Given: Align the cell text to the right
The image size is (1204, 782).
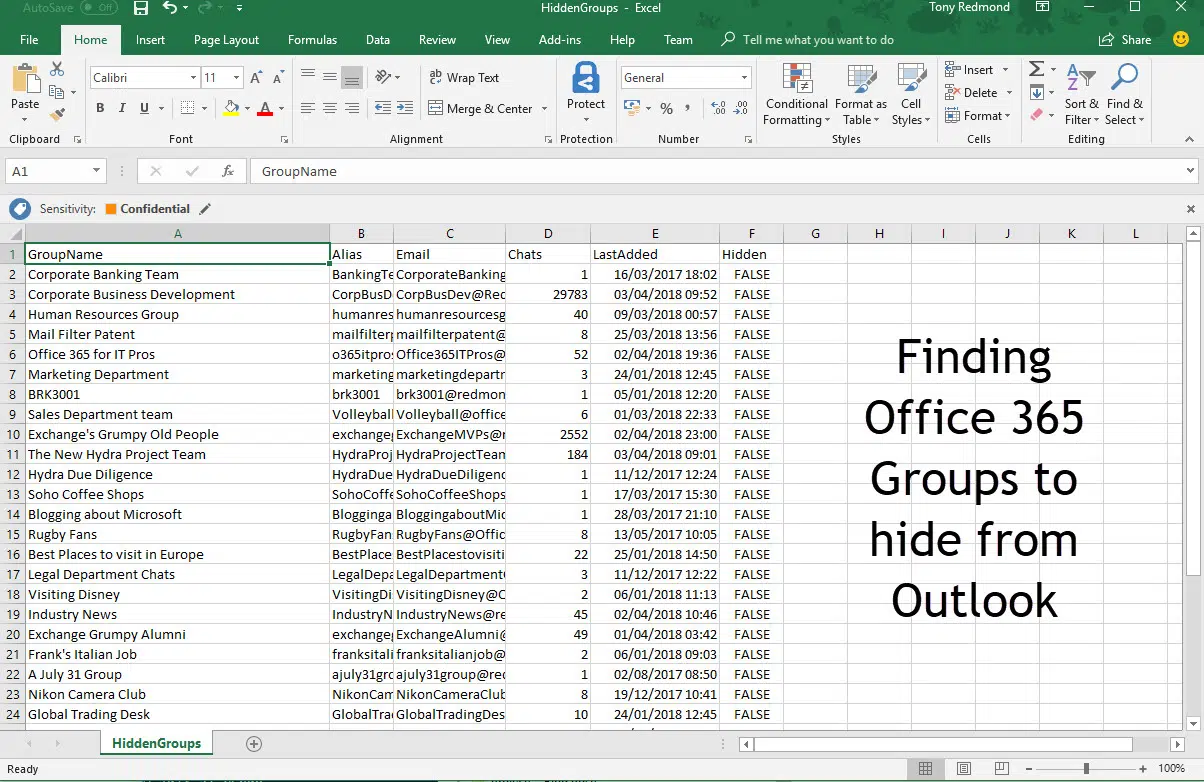Looking at the screenshot, I should click(x=351, y=108).
